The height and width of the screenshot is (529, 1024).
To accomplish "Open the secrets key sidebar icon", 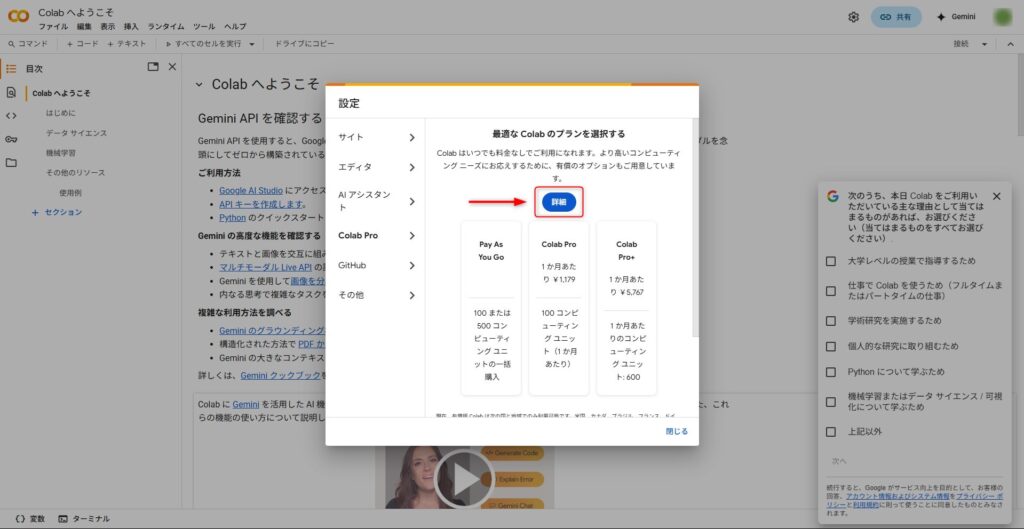I will click(11, 139).
